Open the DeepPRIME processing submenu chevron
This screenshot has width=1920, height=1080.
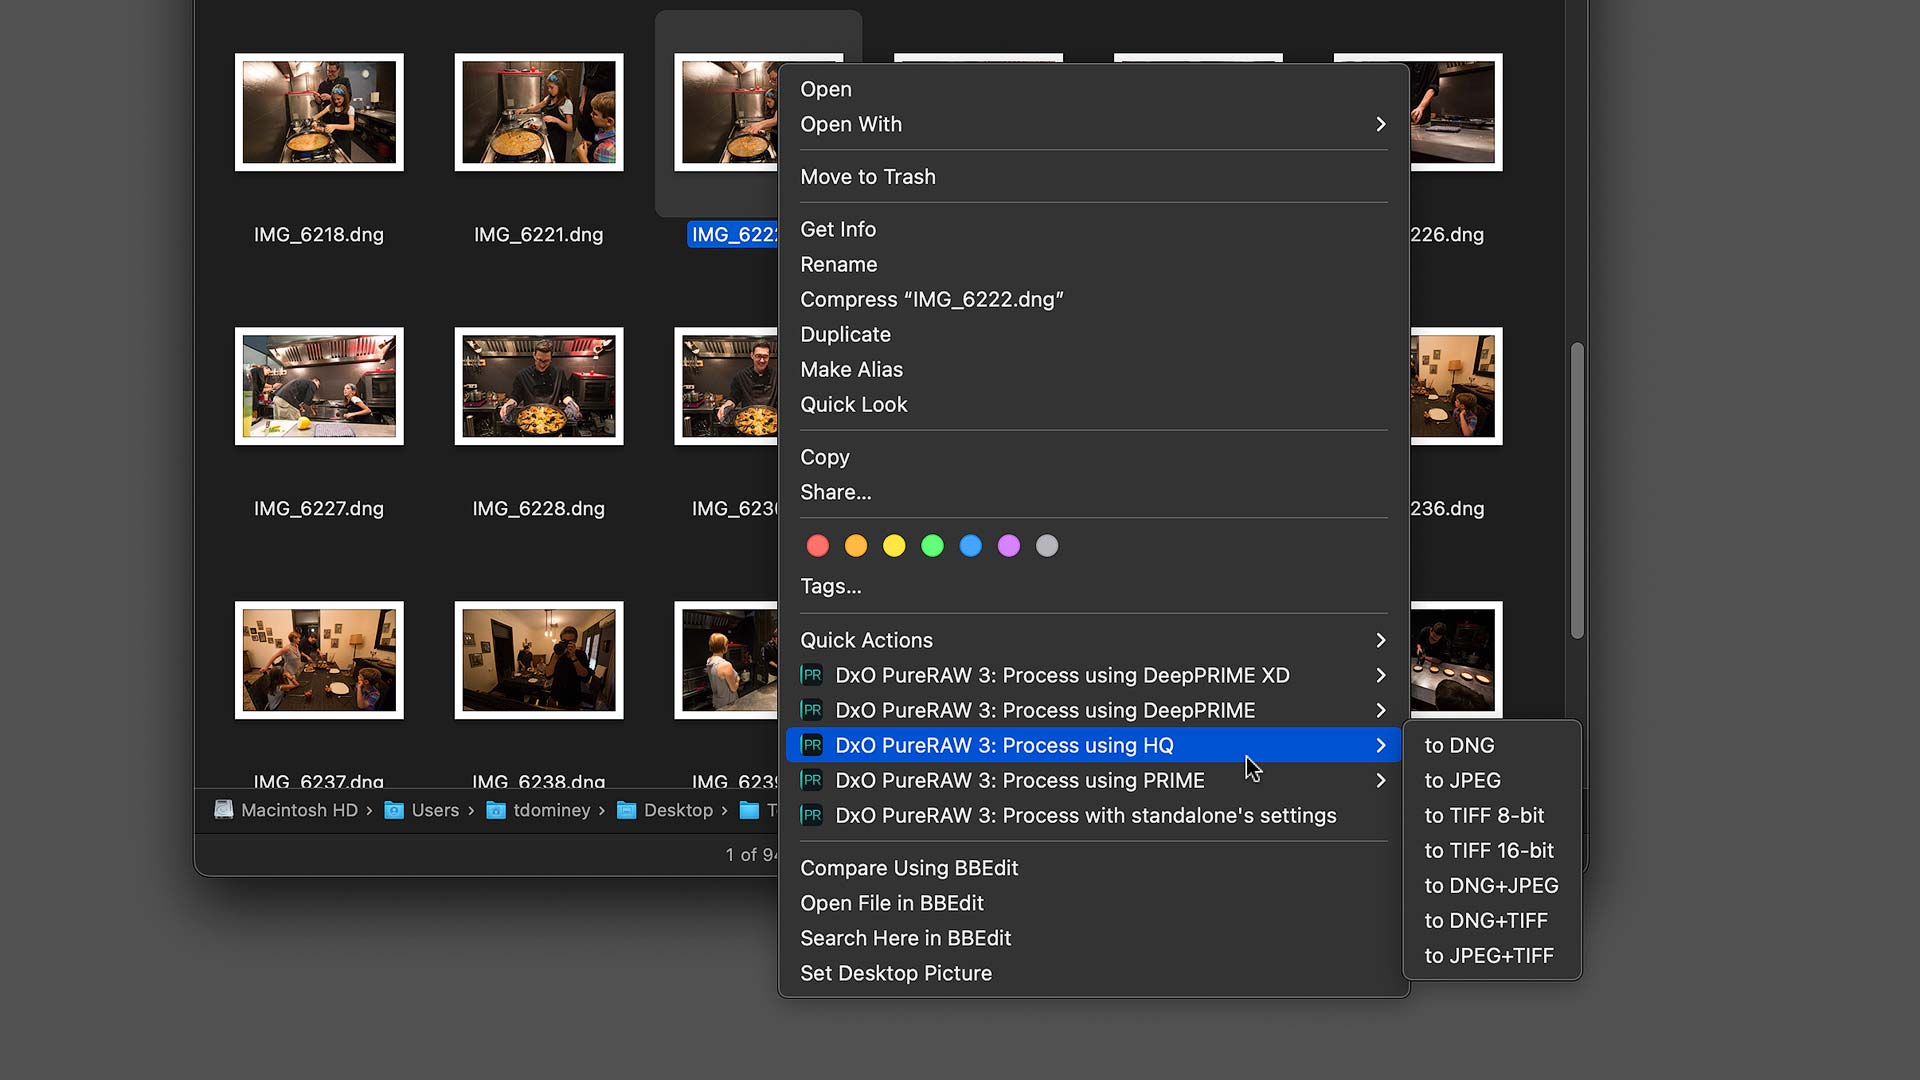pyautogui.click(x=1380, y=710)
